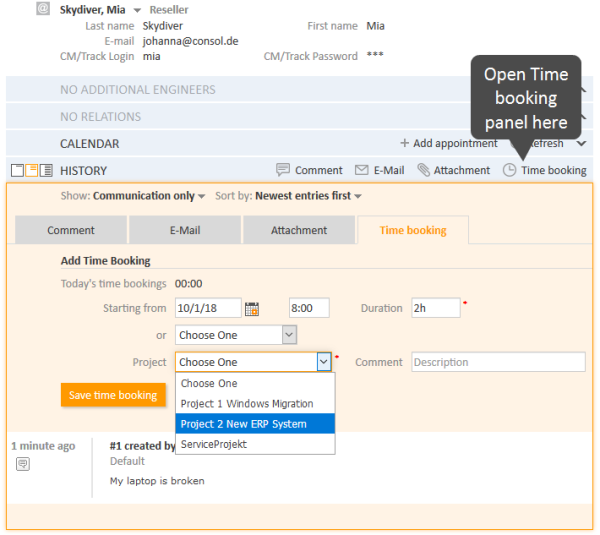
Task: Click the 'My laptop is broken' history text
Action: coord(157,481)
